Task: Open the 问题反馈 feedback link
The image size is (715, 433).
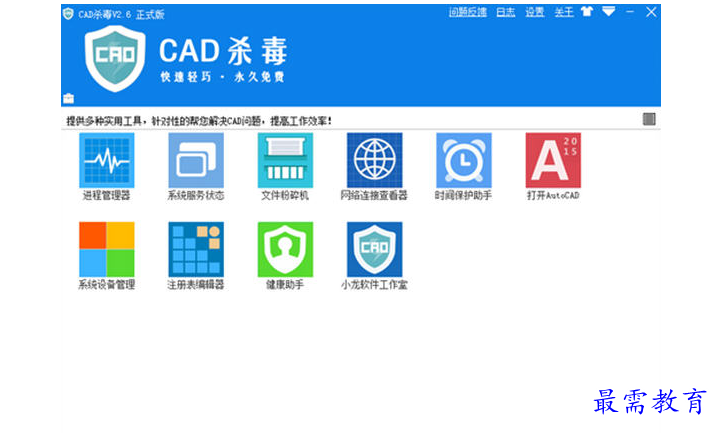Action: tap(467, 12)
